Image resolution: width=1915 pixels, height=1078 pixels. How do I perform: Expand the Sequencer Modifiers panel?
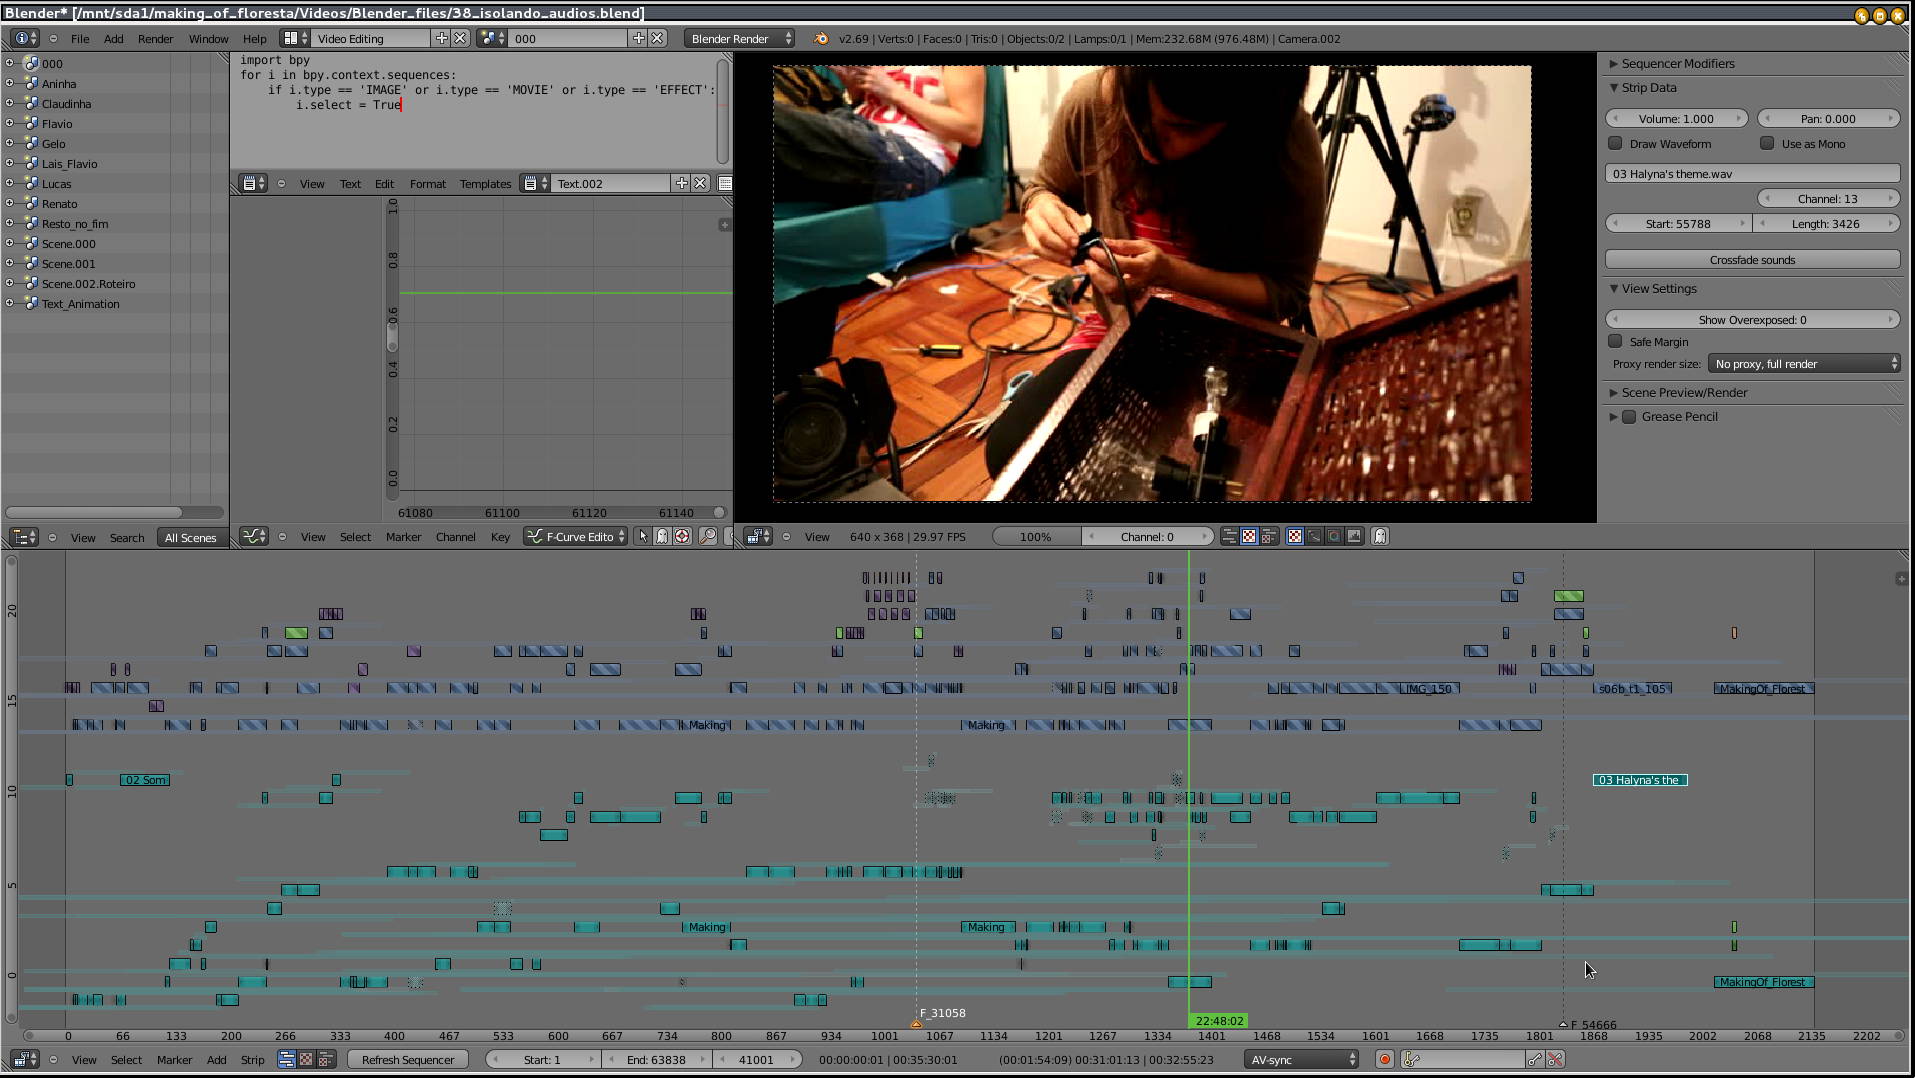point(1677,63)
